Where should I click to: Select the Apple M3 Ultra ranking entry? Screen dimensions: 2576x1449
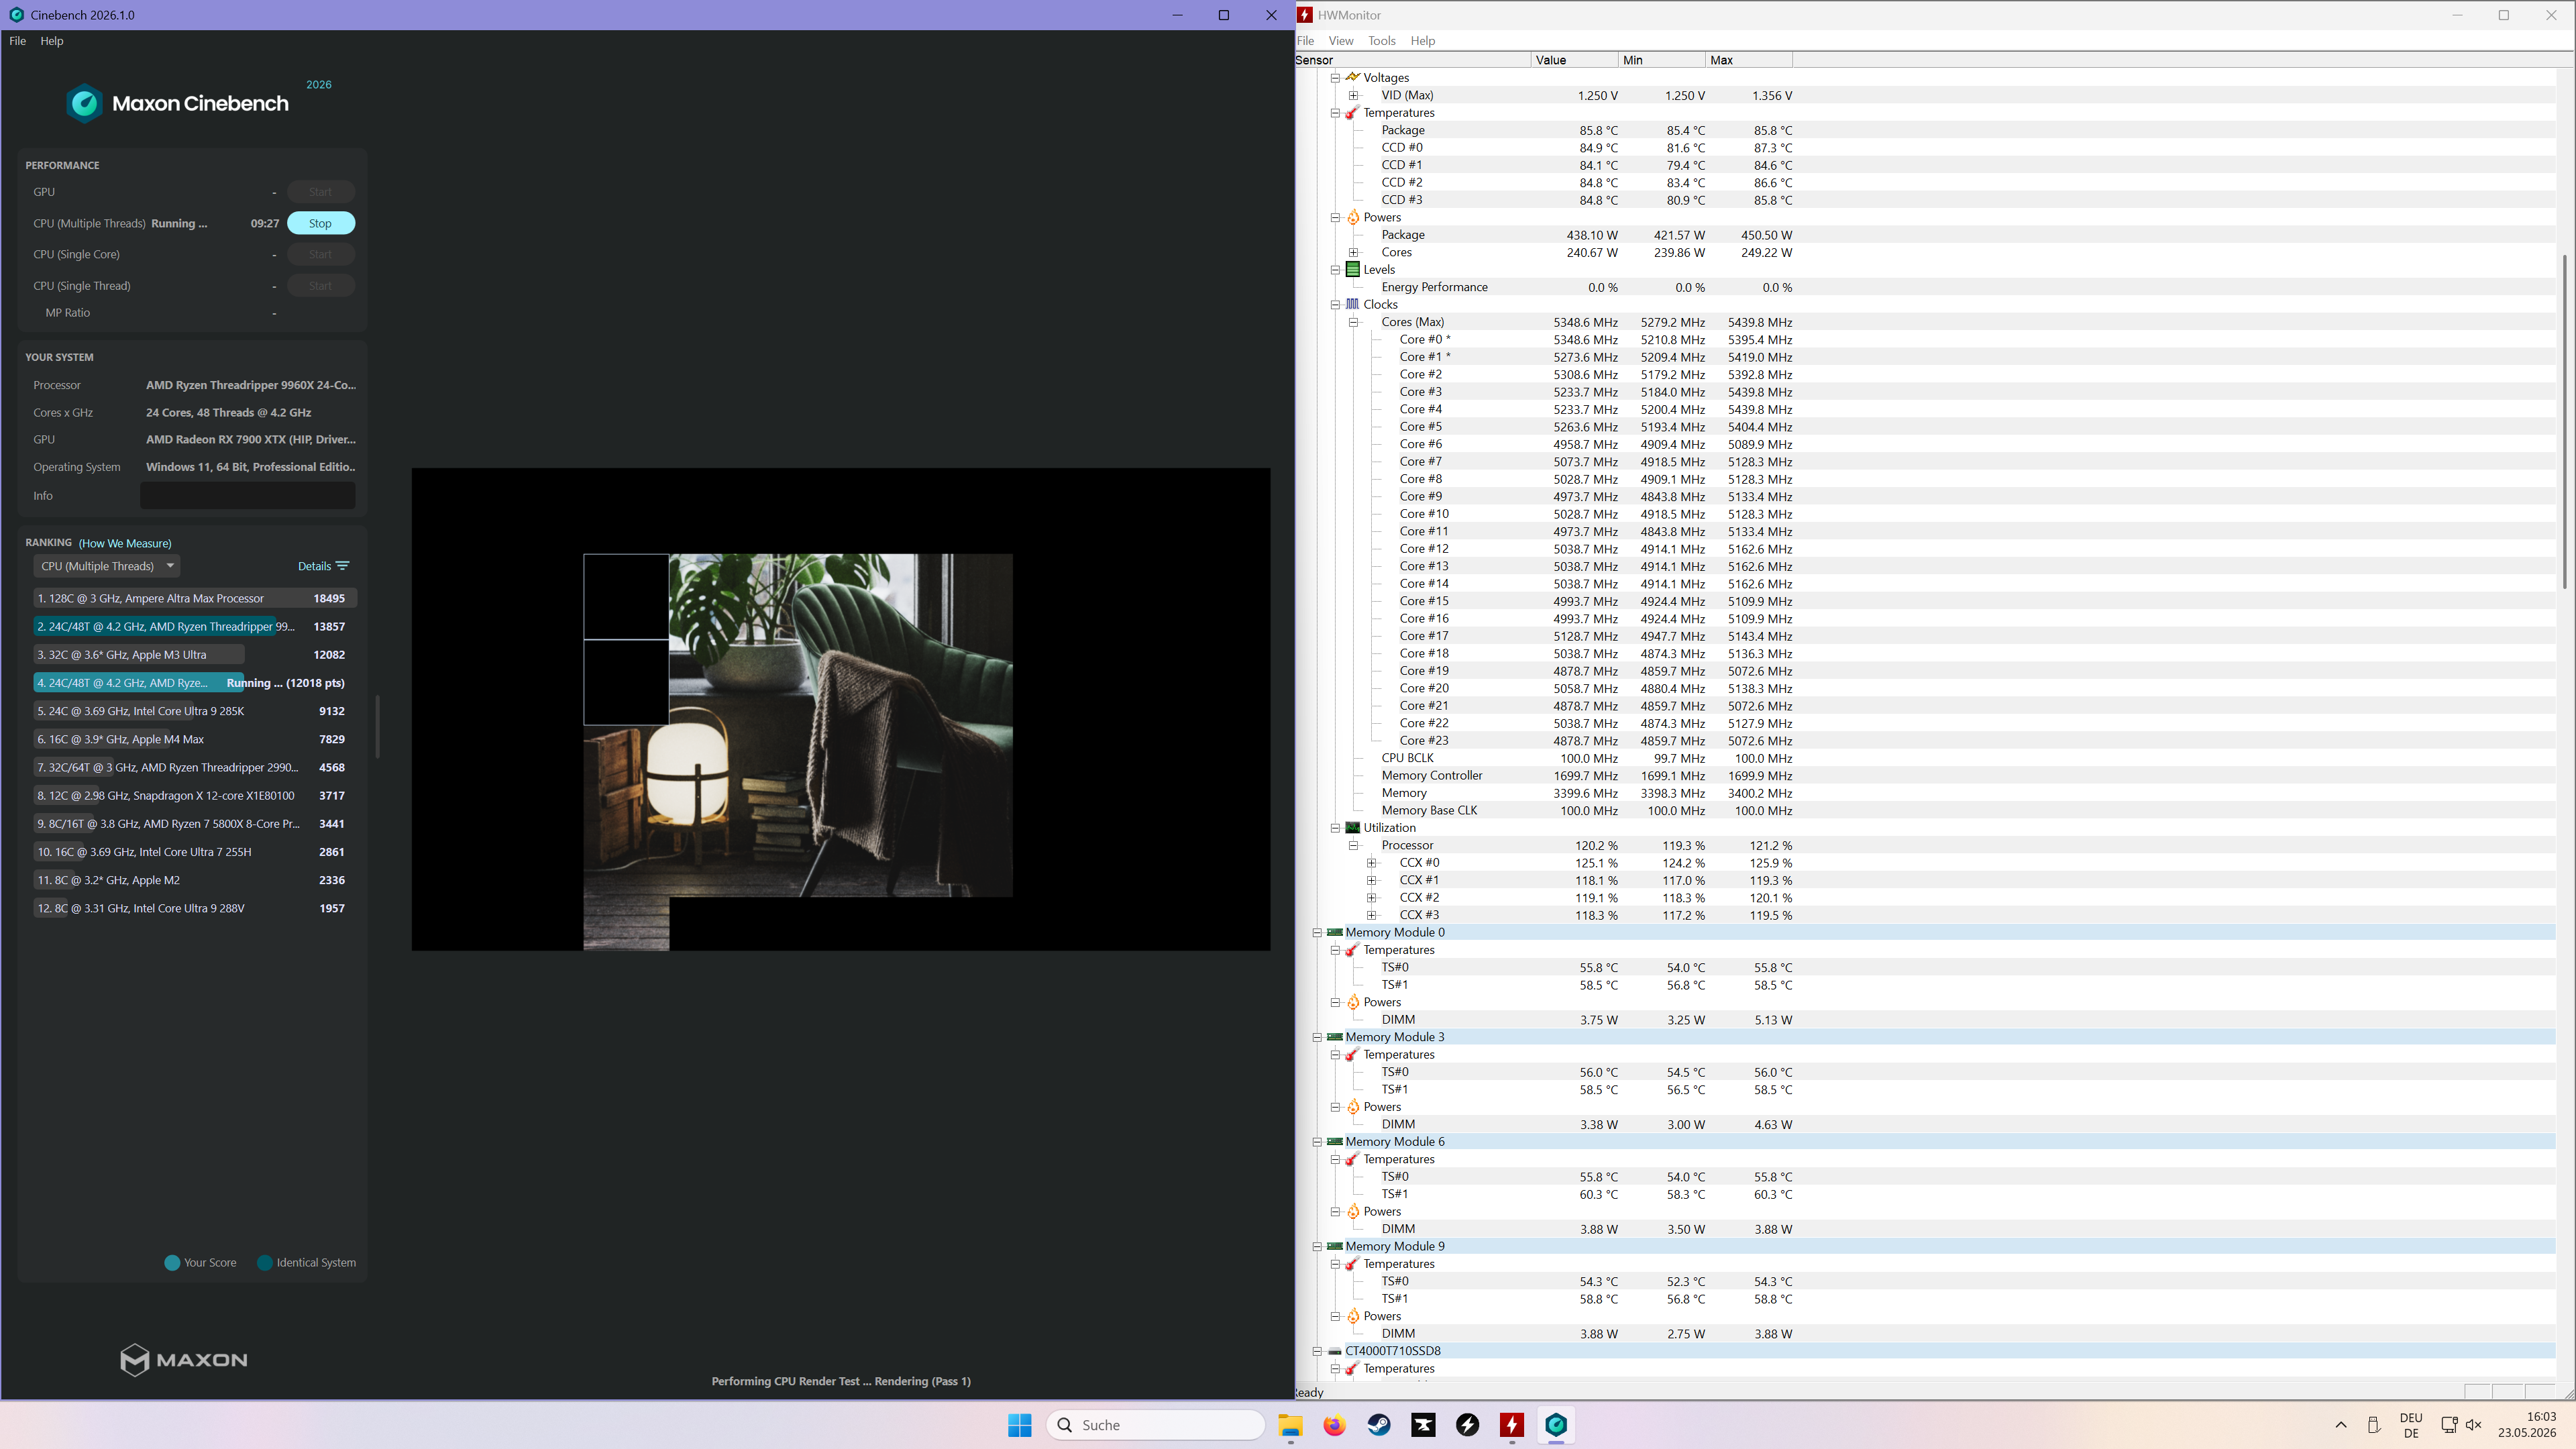click(194, 655)
